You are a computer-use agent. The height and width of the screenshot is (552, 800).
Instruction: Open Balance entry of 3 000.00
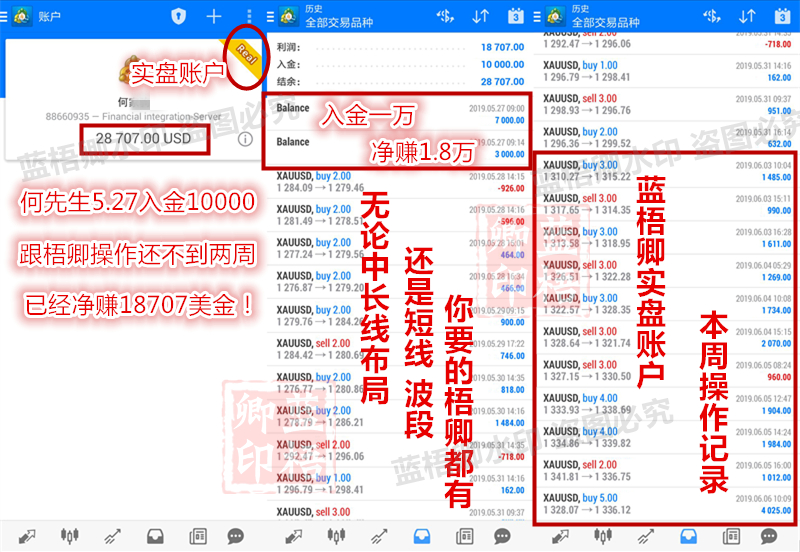pos(400,147)
